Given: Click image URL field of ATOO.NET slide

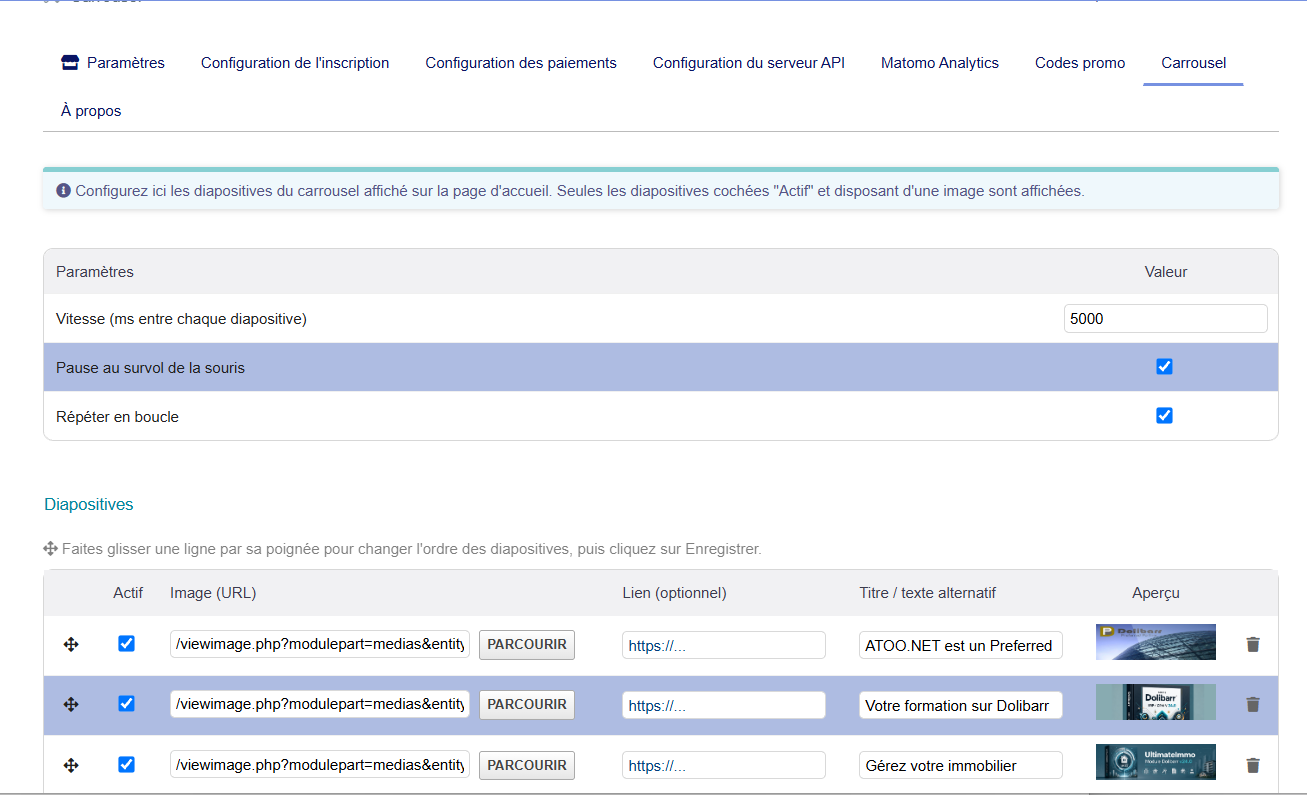Looking at the screenshot, I should [x=320, y=645].
